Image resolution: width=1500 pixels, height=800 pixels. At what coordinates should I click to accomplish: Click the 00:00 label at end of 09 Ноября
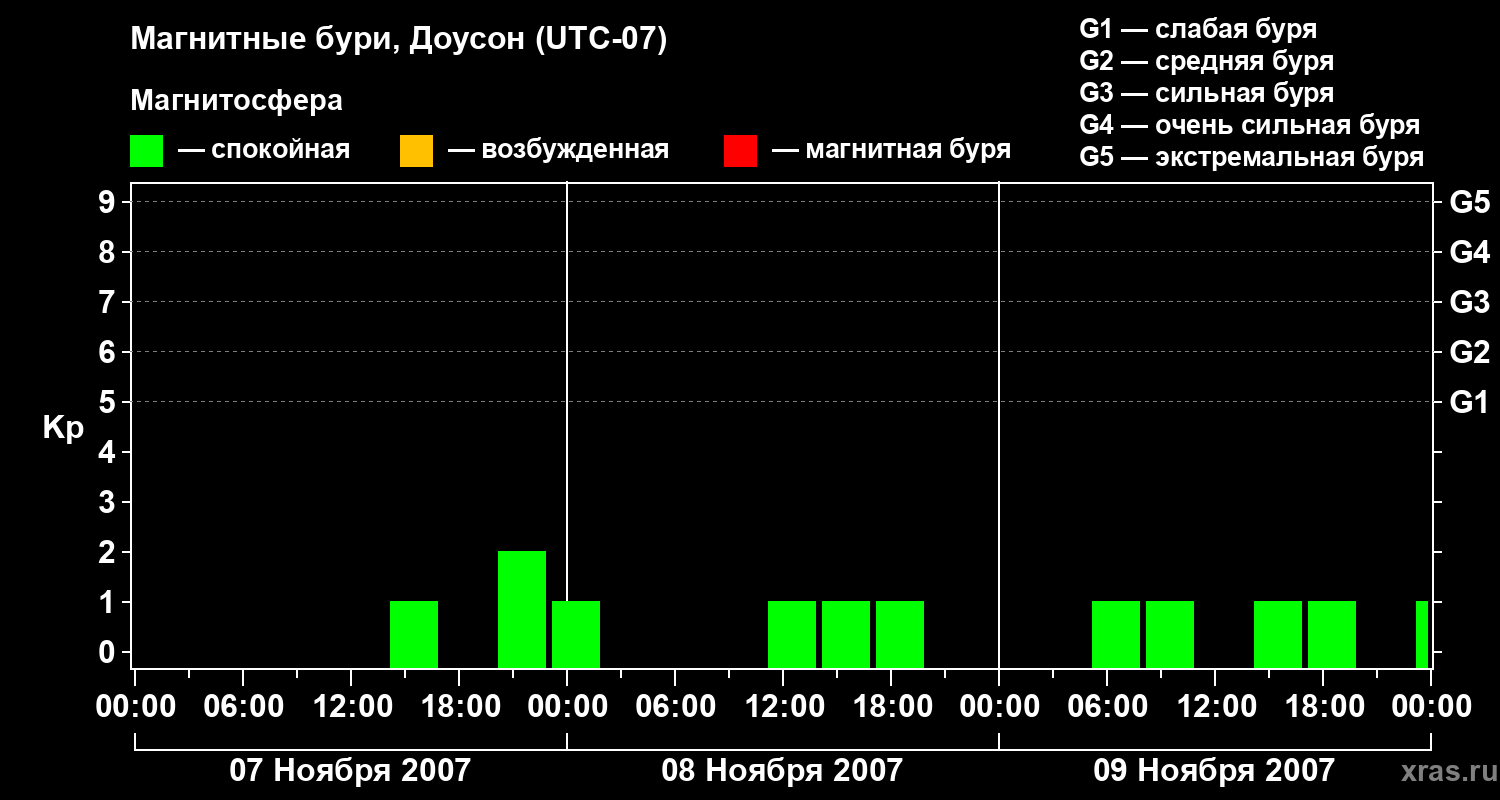1432,707
